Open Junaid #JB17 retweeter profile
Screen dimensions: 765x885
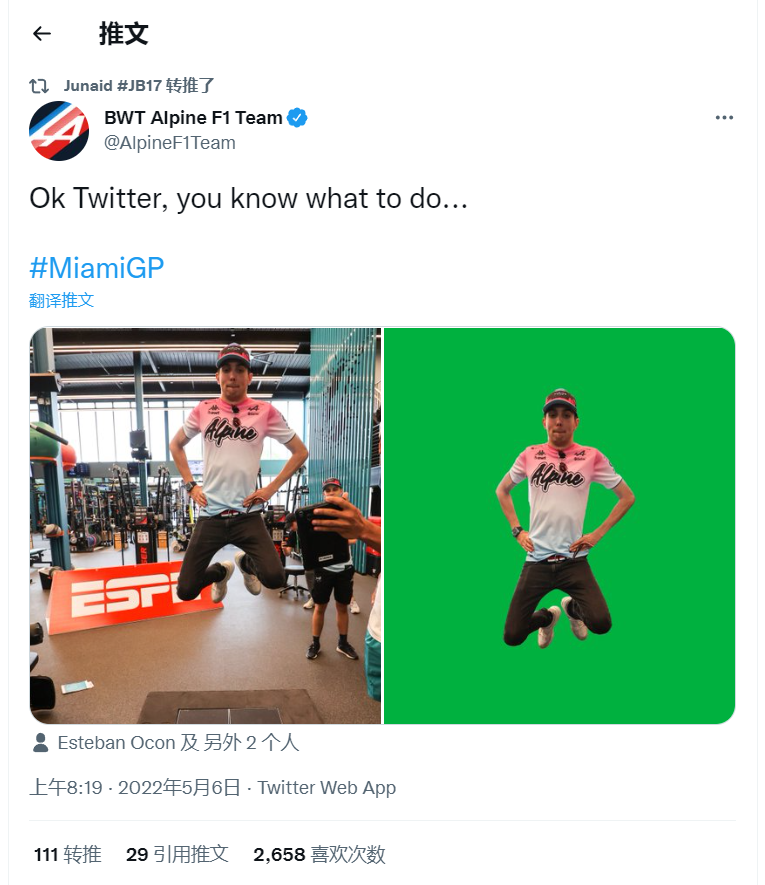point(112,86)
